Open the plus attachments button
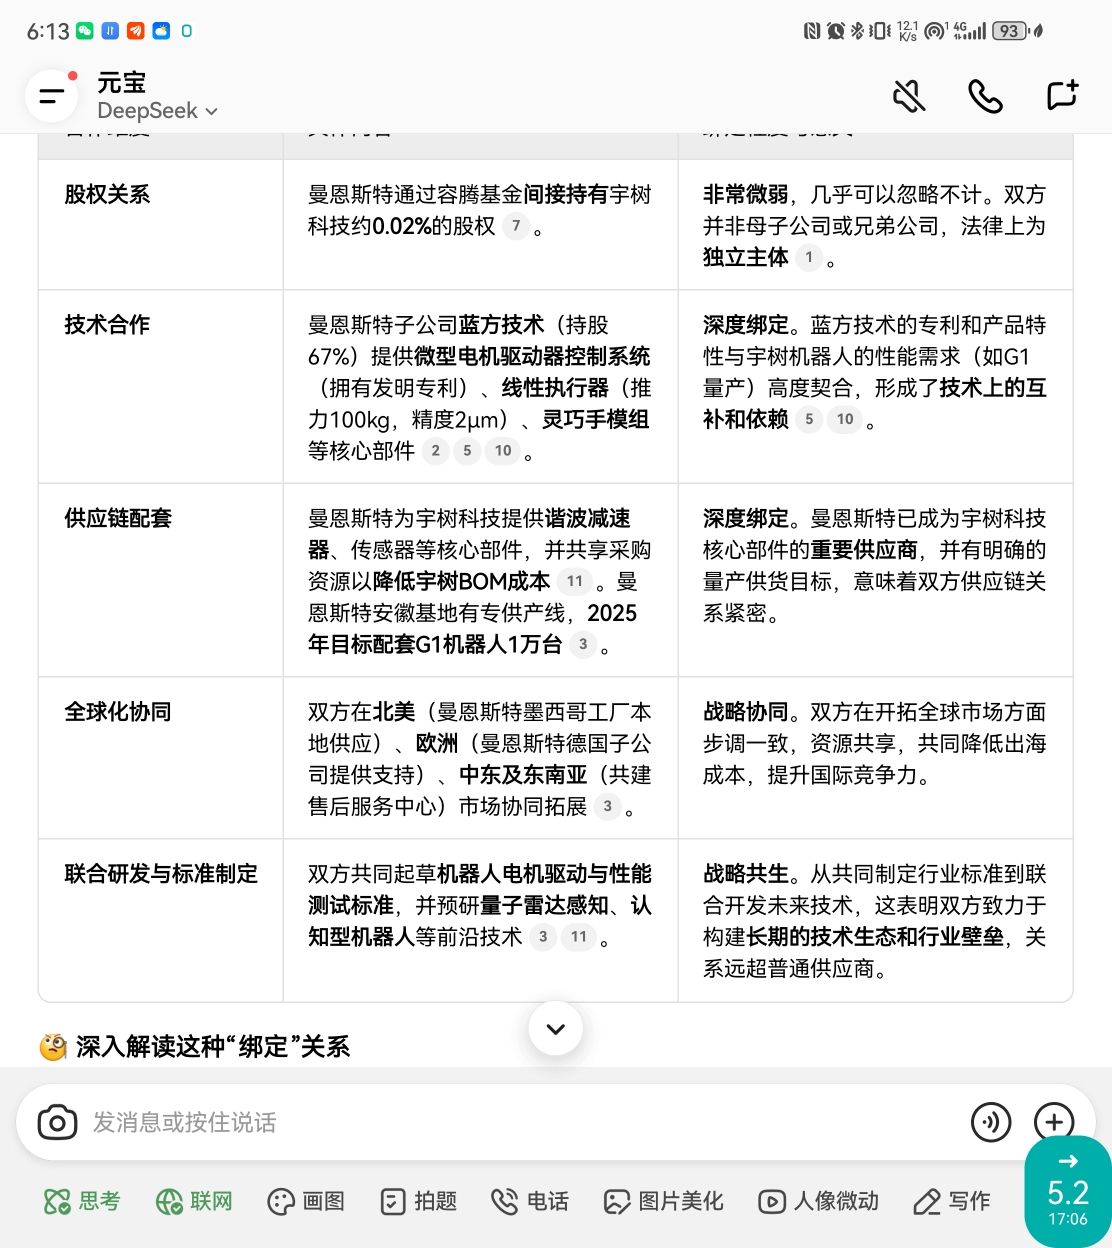 (x=1054, y=1122)
